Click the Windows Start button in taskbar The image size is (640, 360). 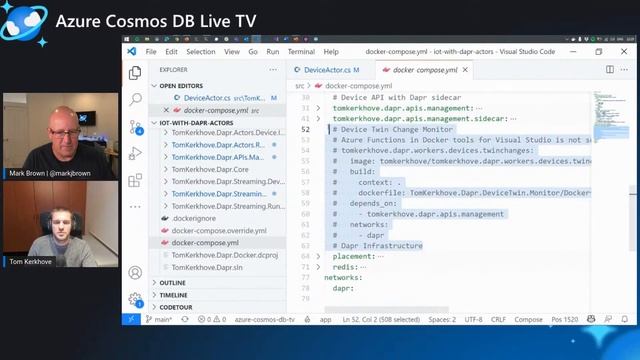pyautogui.click(x=127, y=39)
